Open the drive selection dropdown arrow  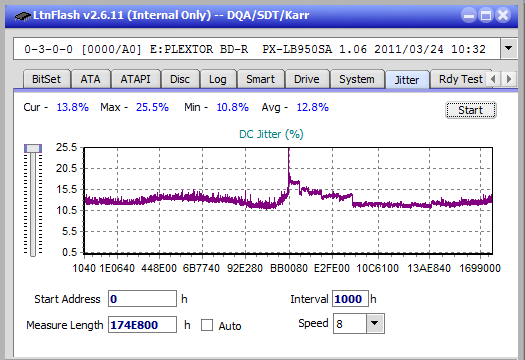pyautogui.click(x=509, y=49)
